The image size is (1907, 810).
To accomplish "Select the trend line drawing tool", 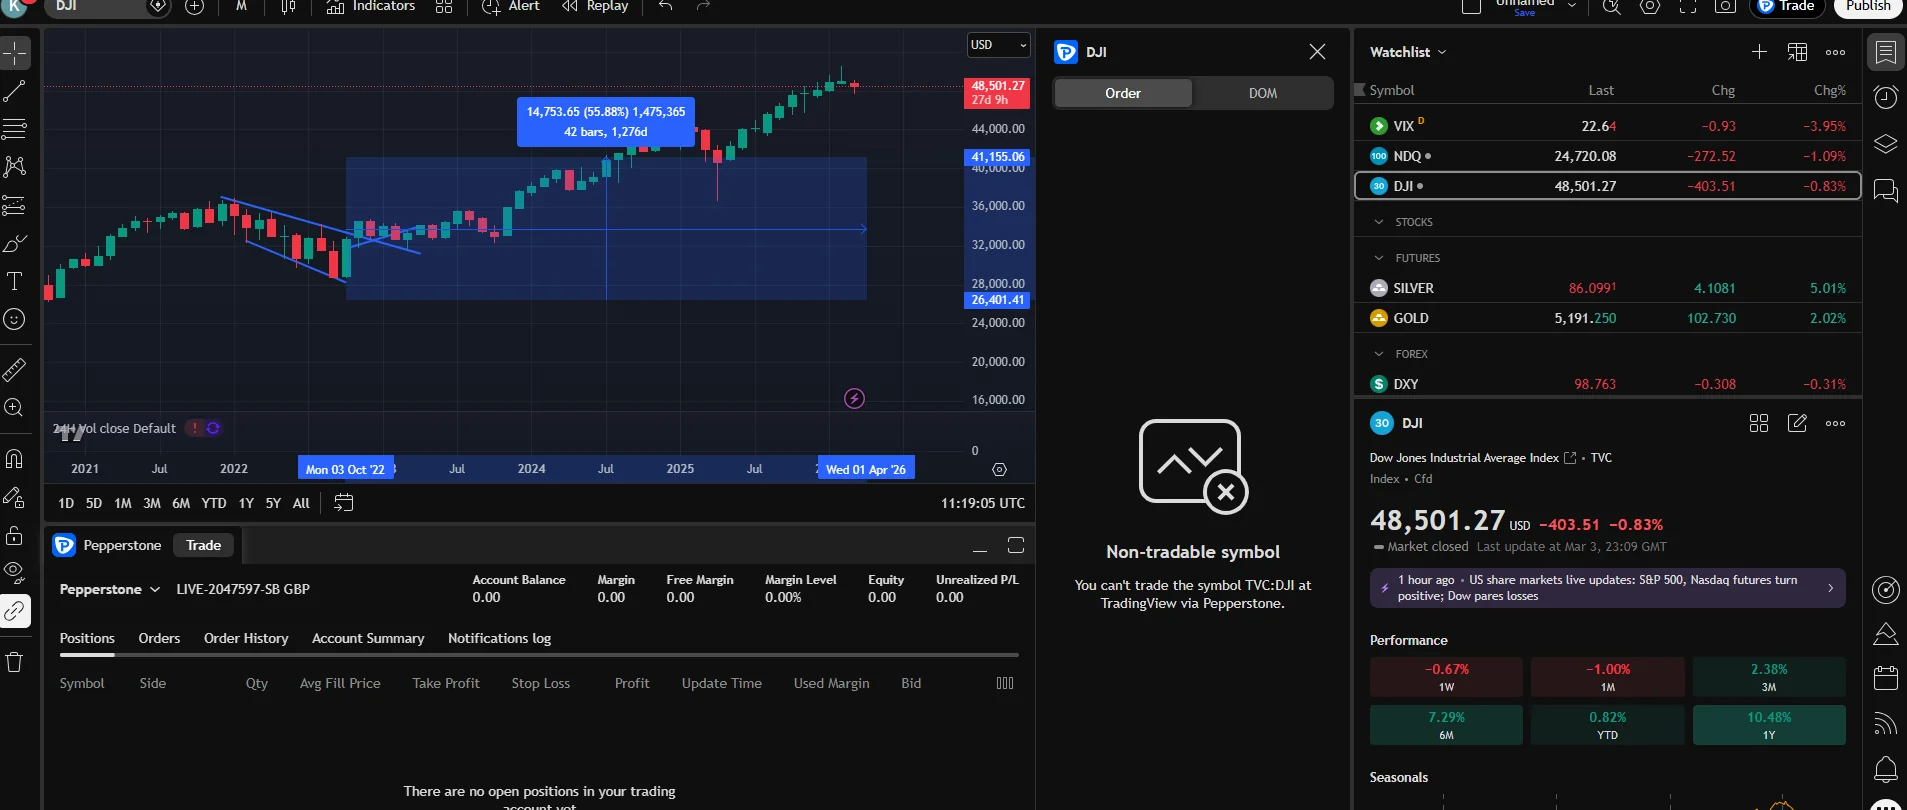I will (15, 92).
